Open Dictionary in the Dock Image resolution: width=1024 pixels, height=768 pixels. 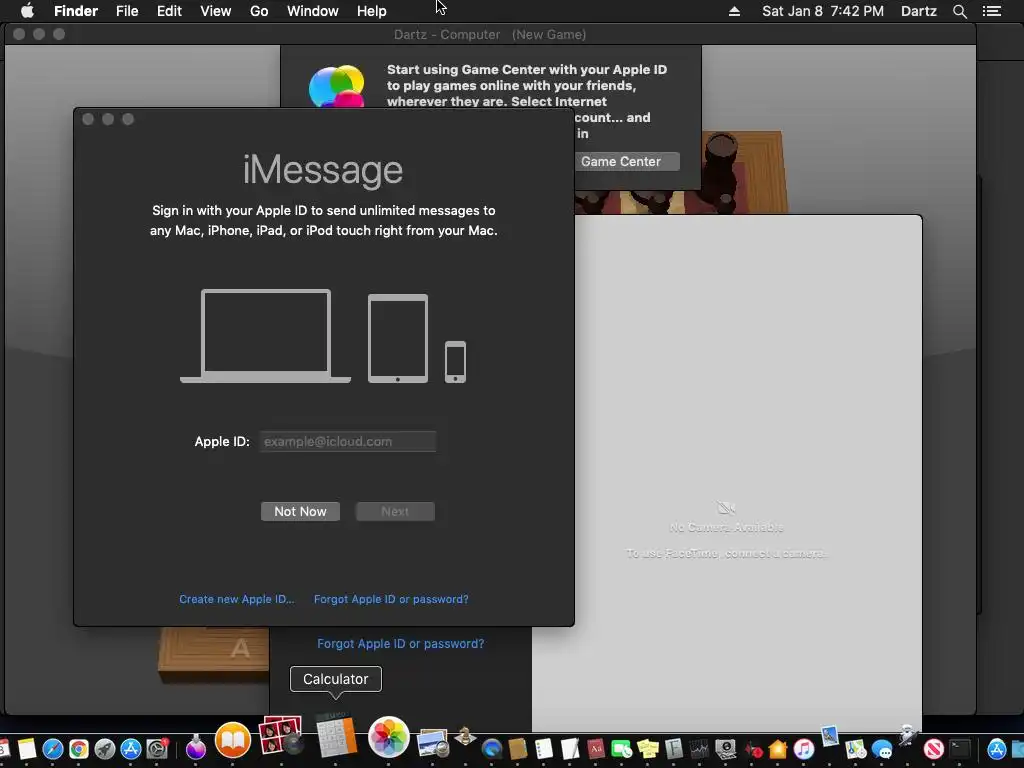596,749
